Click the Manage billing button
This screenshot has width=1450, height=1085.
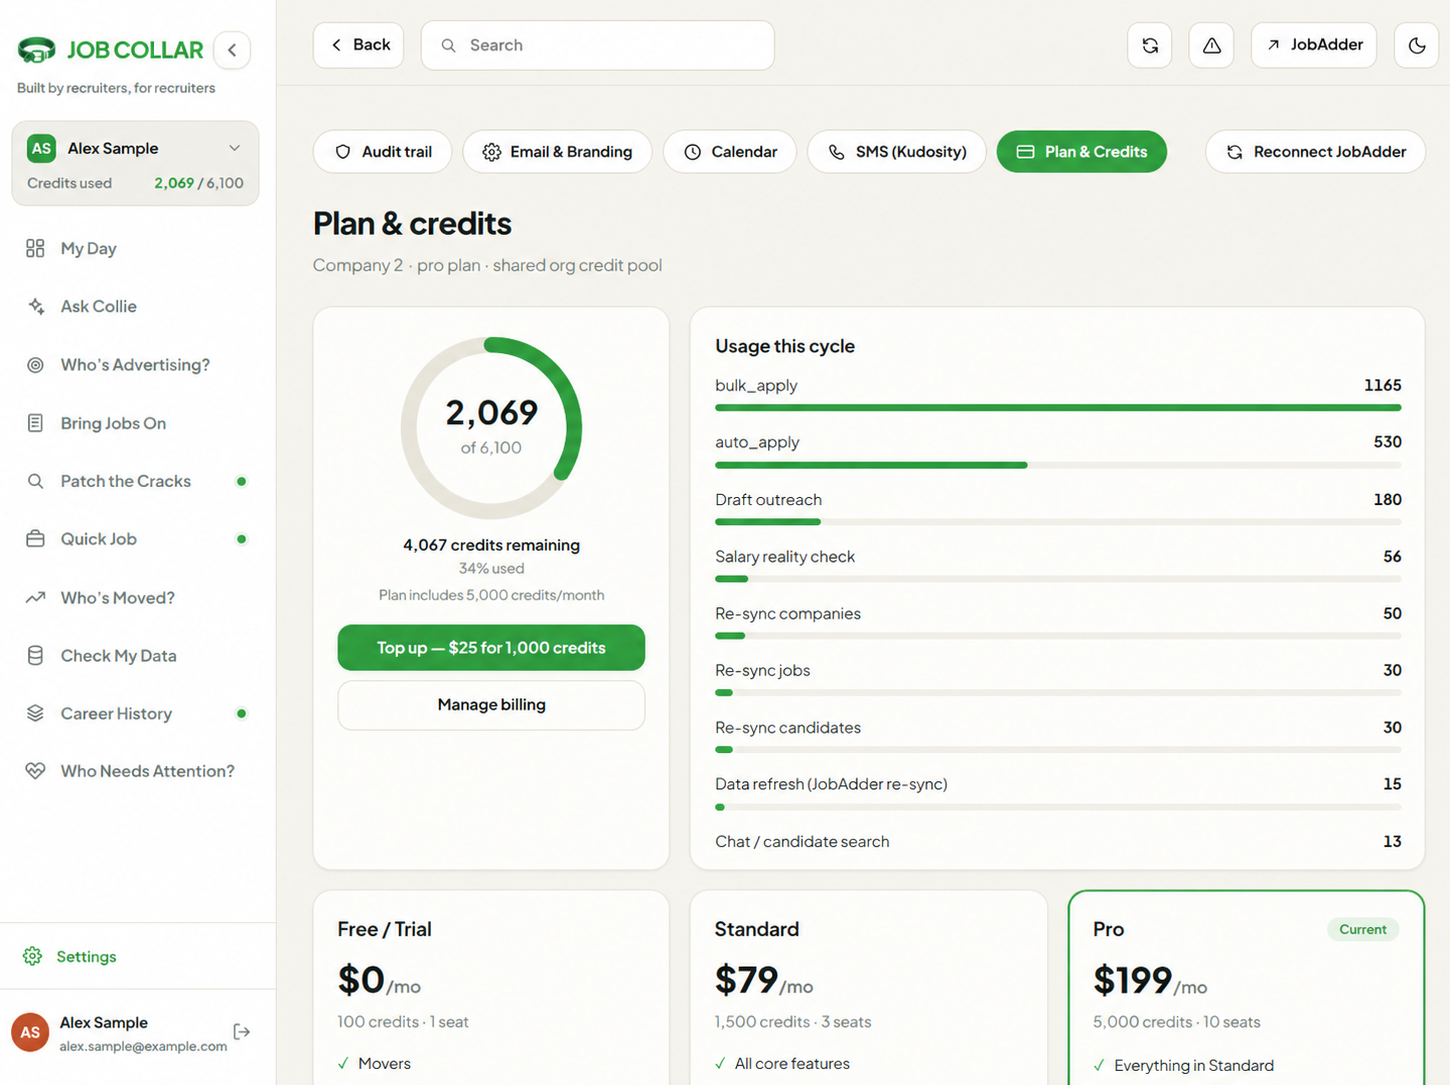click(x=491, y=705)
